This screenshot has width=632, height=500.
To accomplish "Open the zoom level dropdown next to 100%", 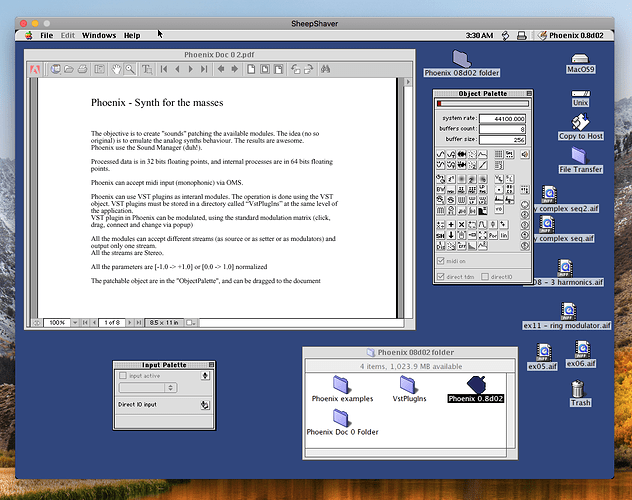I will tap(75, 323).
